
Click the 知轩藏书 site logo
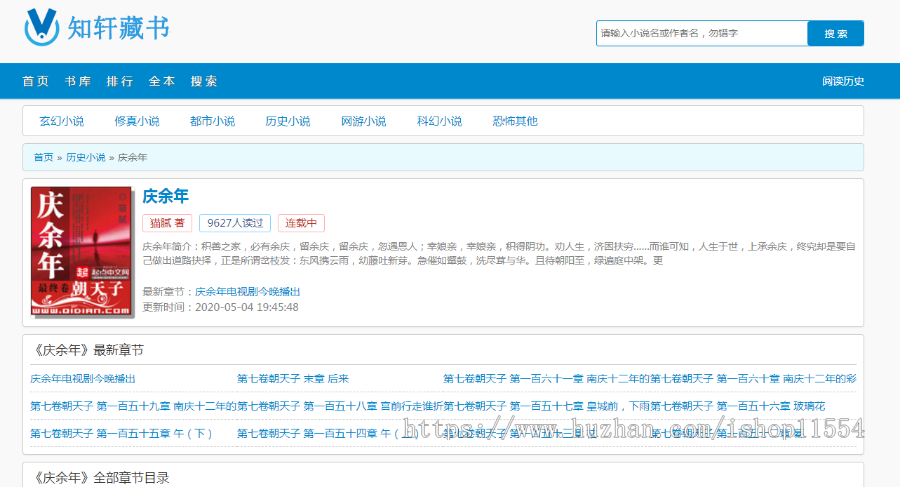pos(96,28)
